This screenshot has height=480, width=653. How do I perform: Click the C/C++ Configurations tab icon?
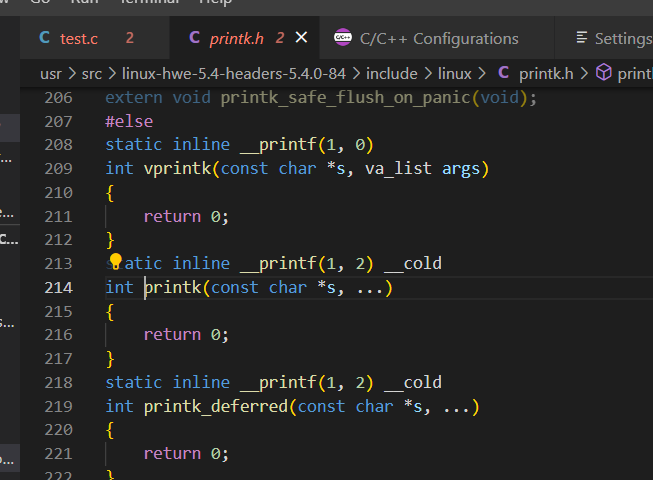343,38
